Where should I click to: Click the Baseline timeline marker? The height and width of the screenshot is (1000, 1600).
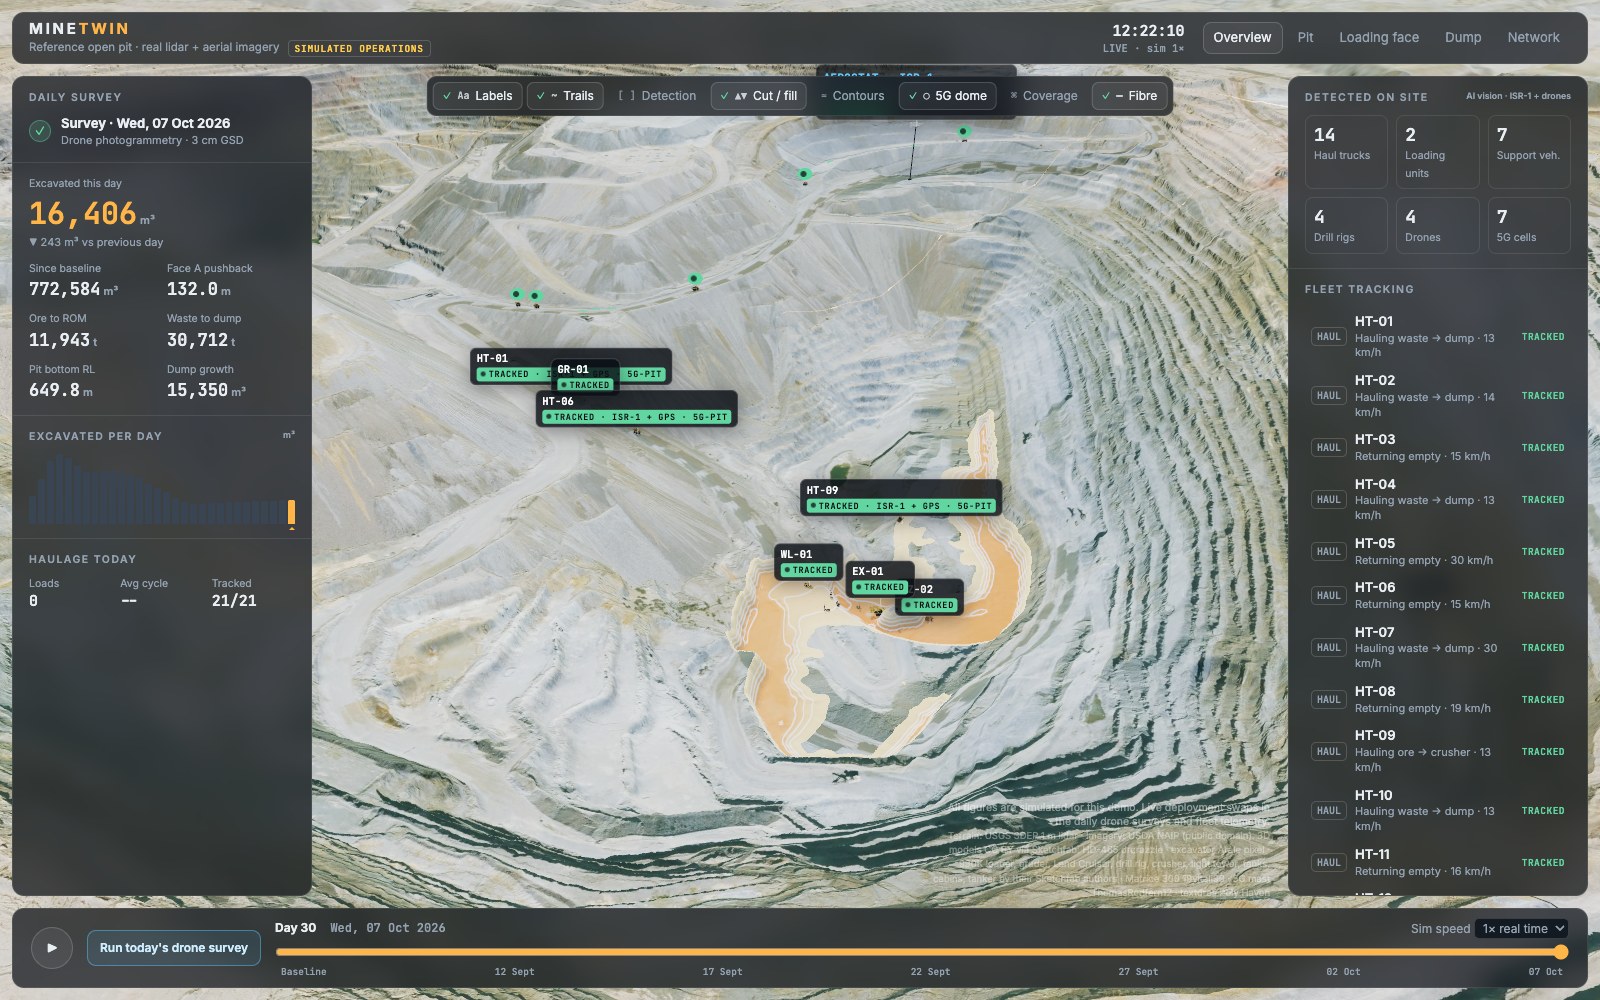(303, 972)
